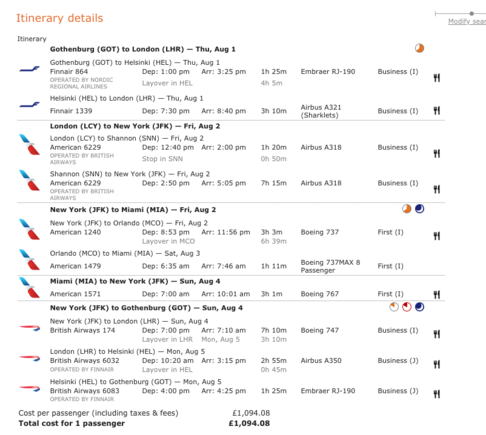Click the meal icon for American 1240
This screenshot has height=435, width=486.
437,236
